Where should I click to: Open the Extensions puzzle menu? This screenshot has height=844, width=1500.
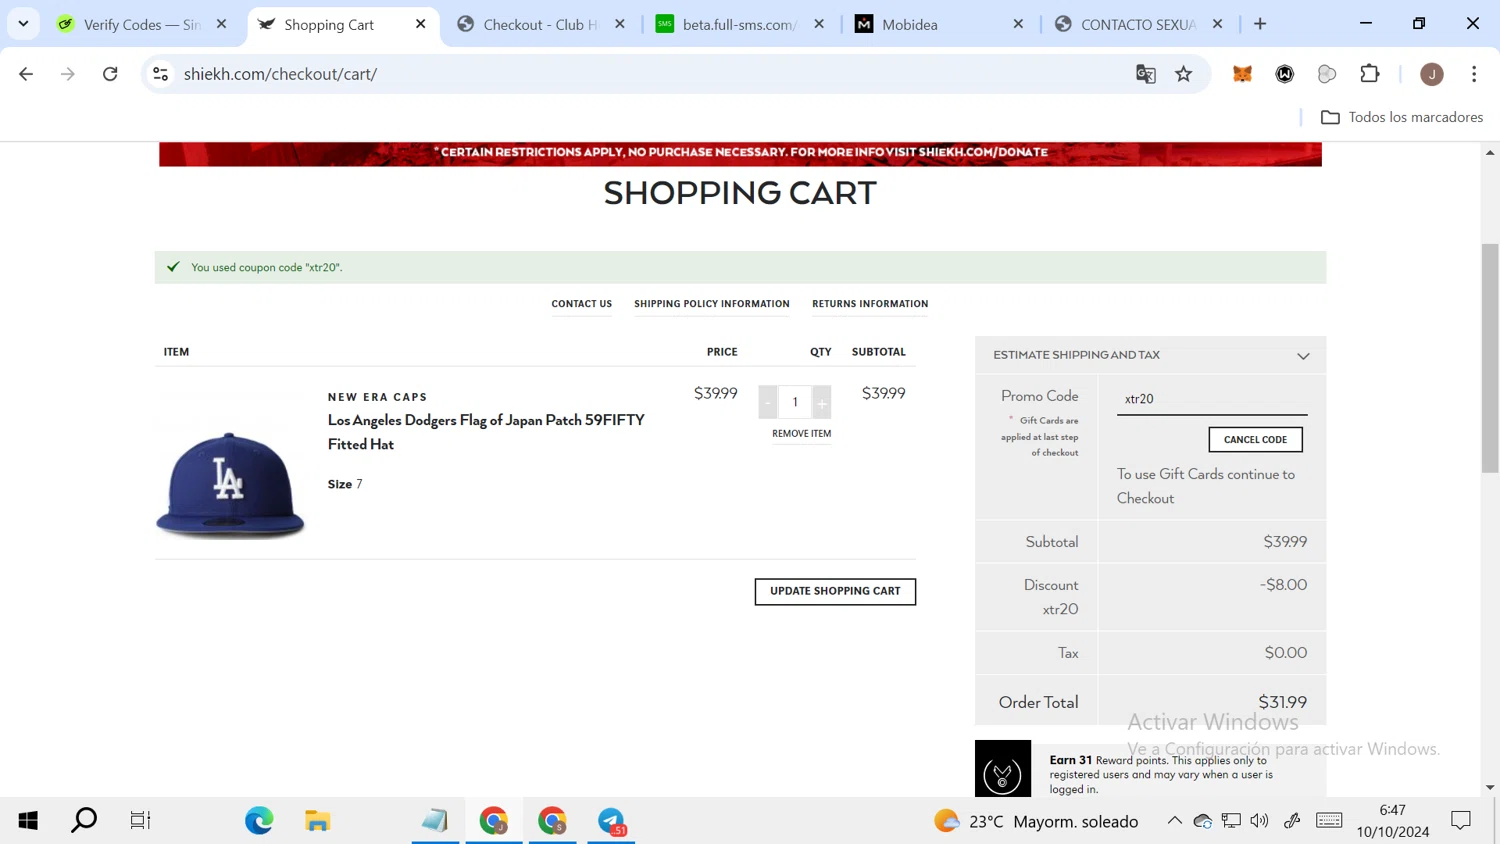click(1370, 74)
